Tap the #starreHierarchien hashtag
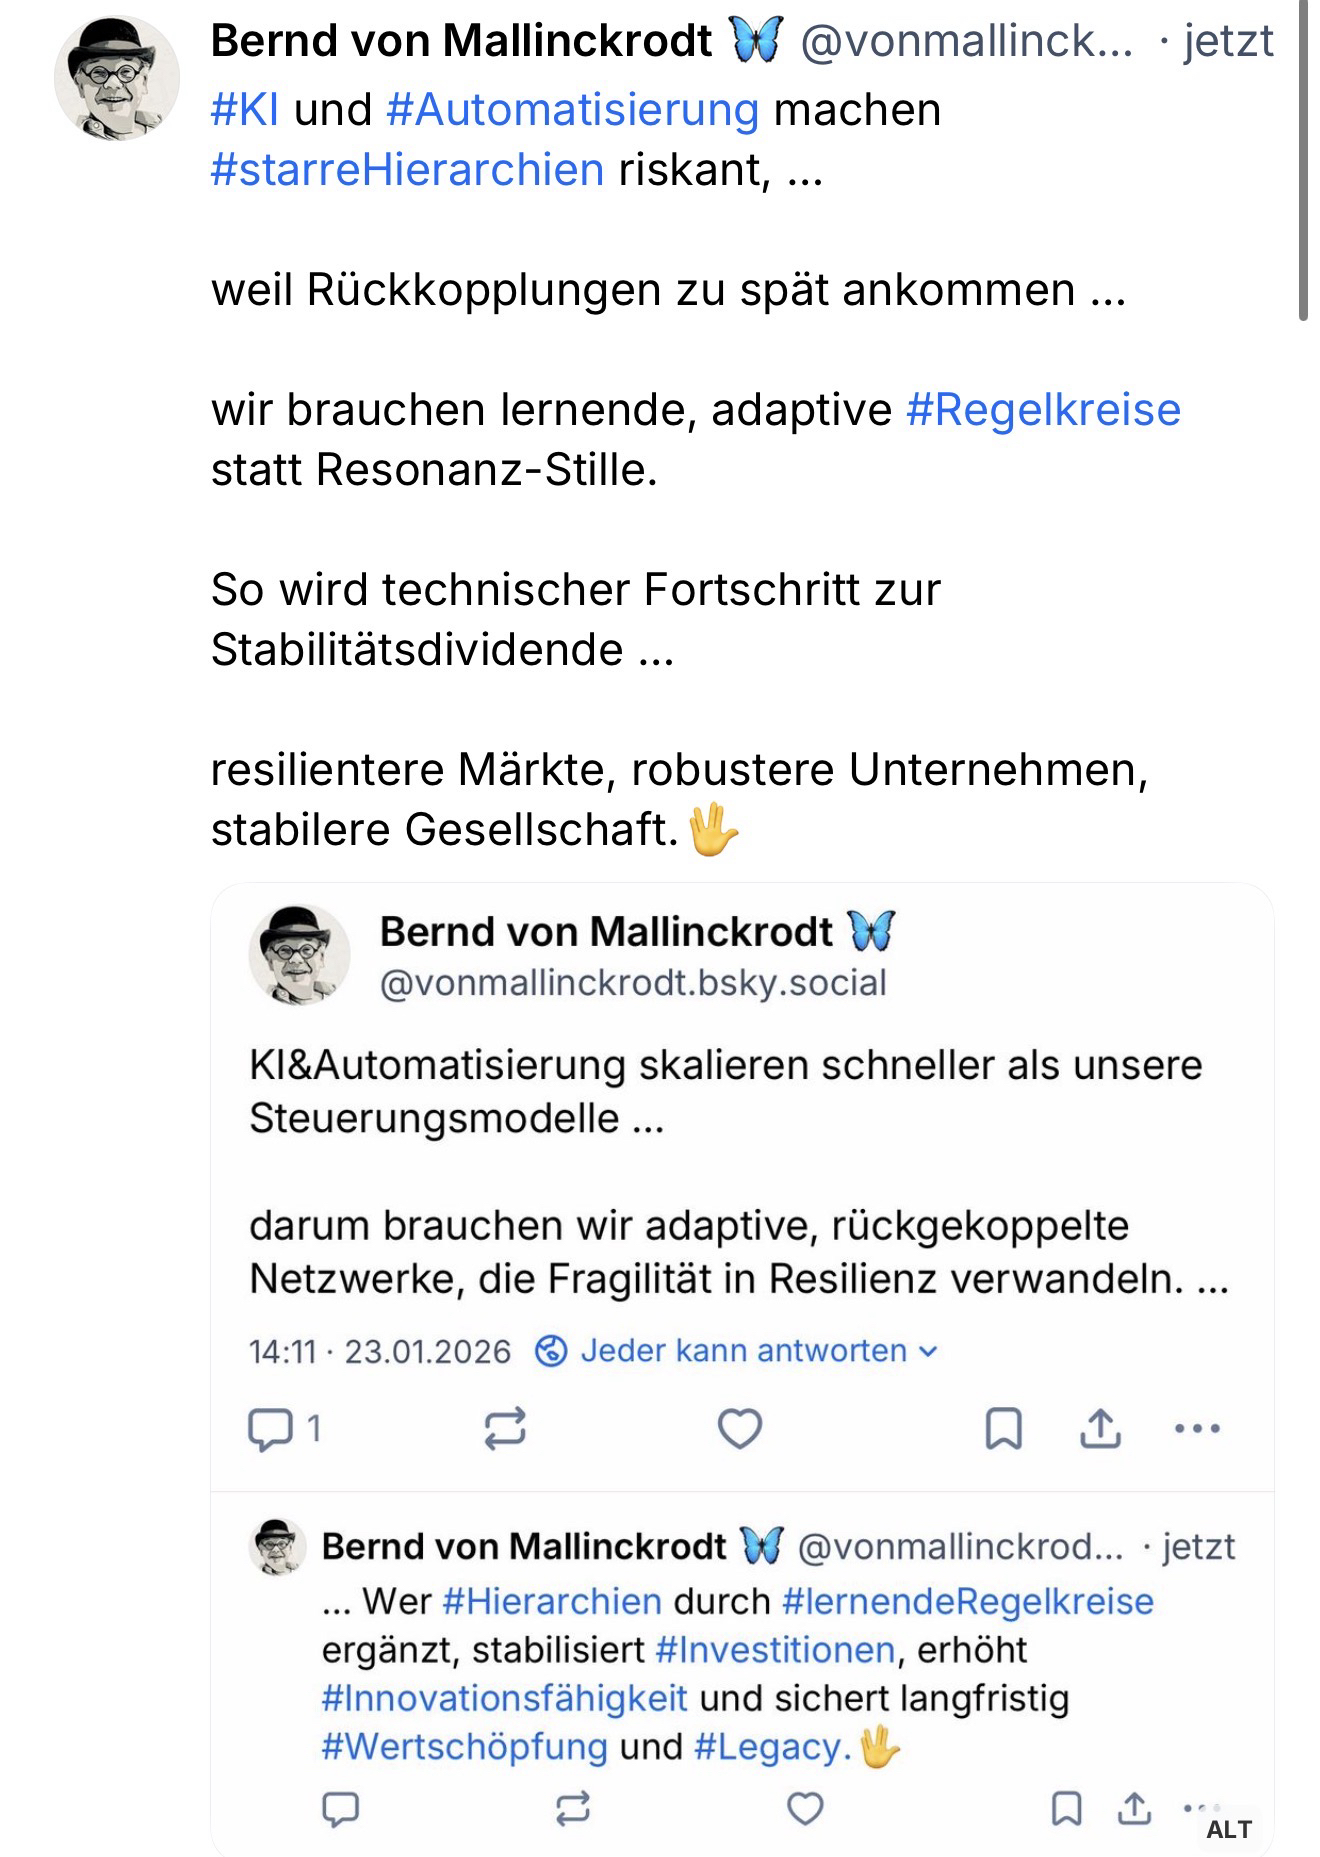1320x1857 pixels. [x=408, y=170]
